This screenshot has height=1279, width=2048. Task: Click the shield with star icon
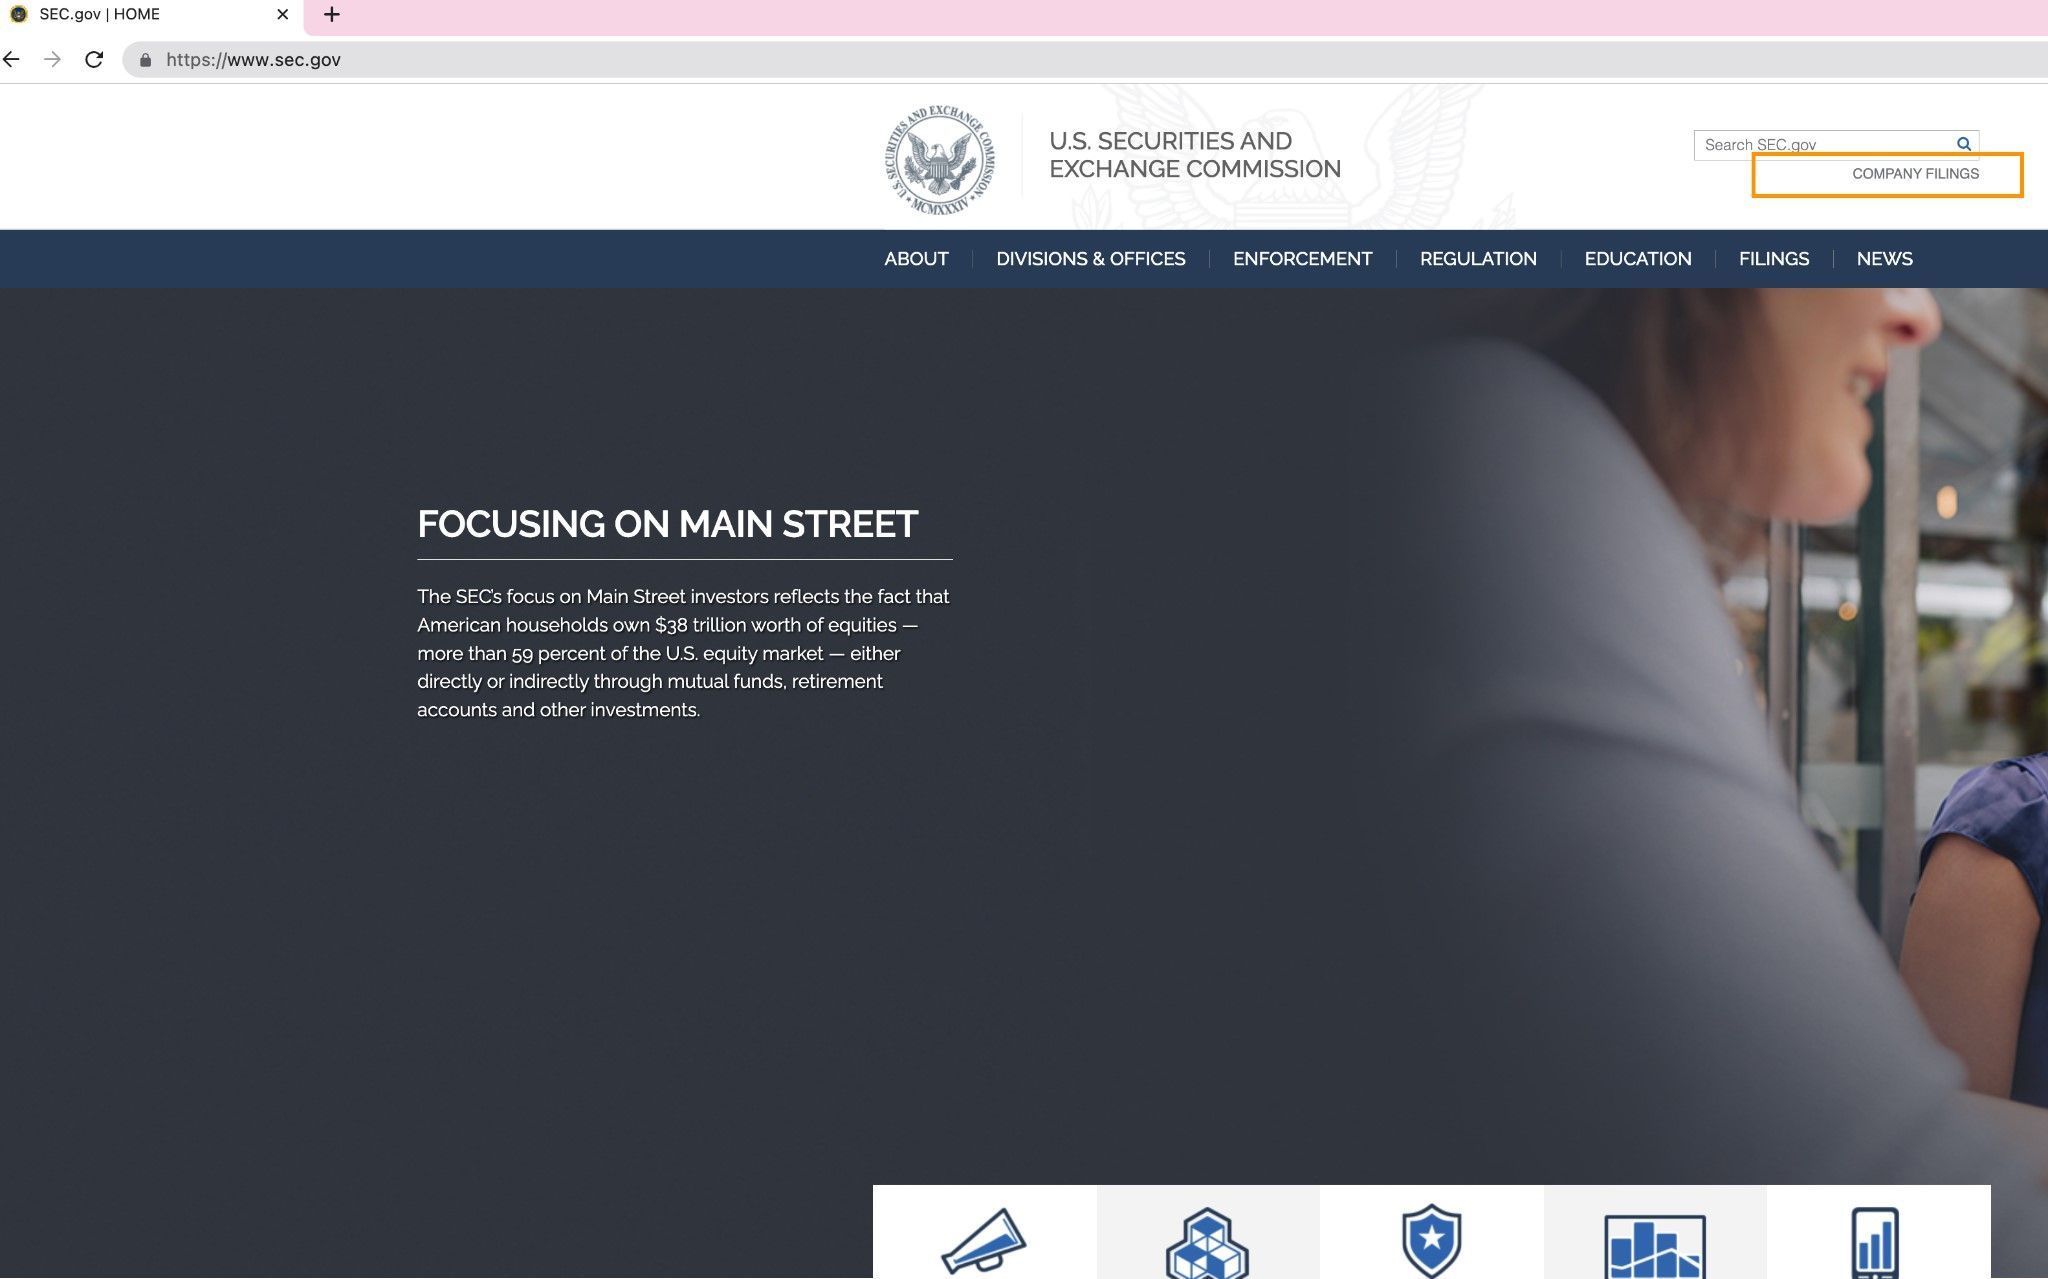point(1431,1240)
